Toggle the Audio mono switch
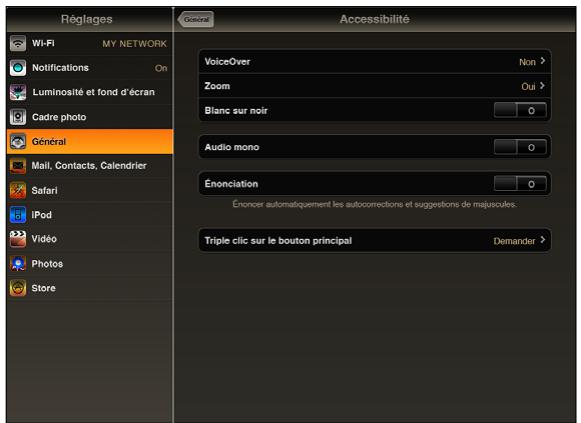This screenshot has width=581, height=423. pos(520,147)
